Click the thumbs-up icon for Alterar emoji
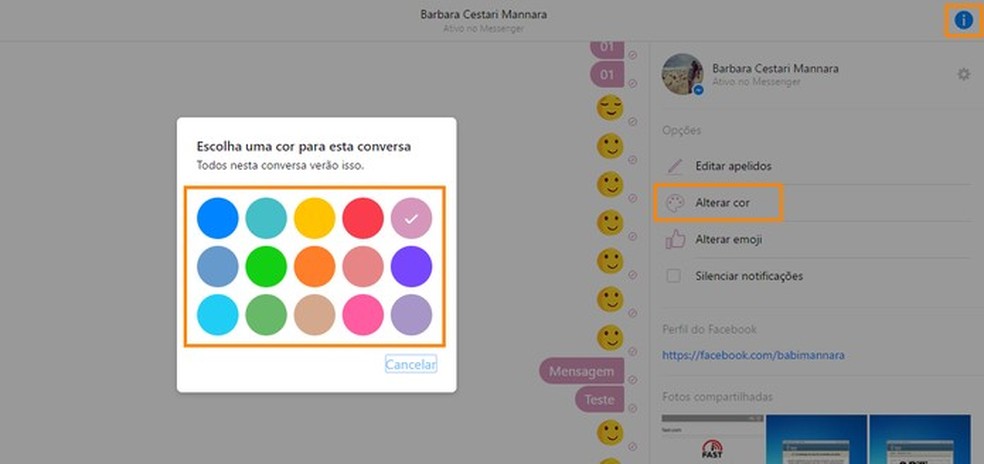Screen dimensions: 984x464 click(675, 239)
